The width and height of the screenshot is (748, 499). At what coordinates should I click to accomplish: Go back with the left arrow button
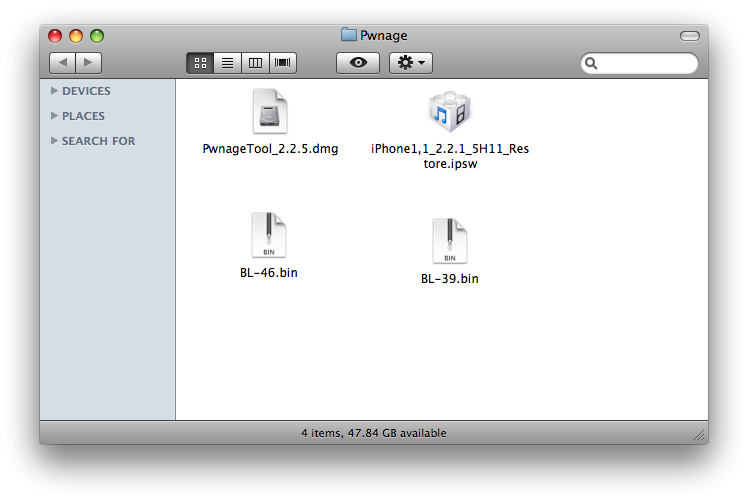pos(62,62)
